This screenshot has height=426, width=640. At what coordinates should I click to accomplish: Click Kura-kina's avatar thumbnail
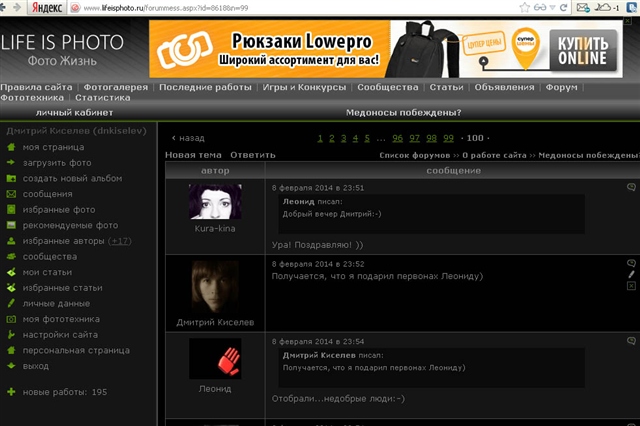point(215,202)
